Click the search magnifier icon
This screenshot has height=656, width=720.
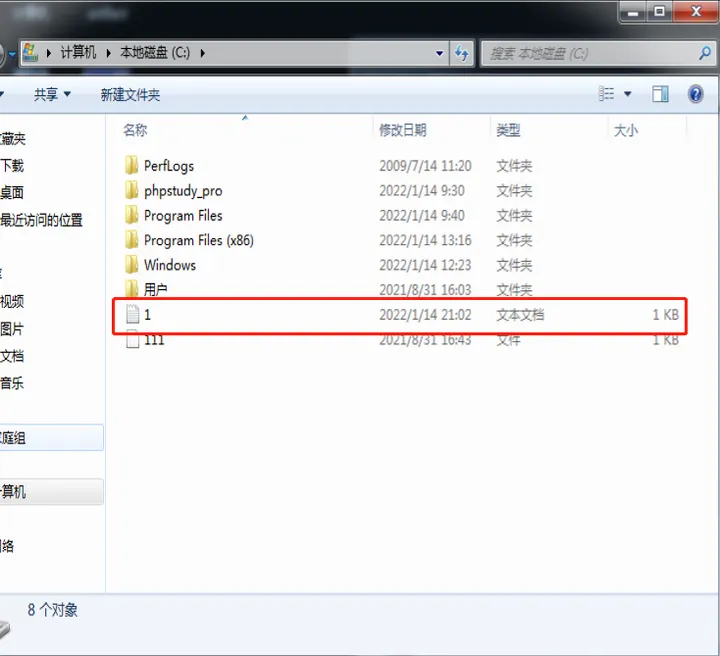pos(705,53)
